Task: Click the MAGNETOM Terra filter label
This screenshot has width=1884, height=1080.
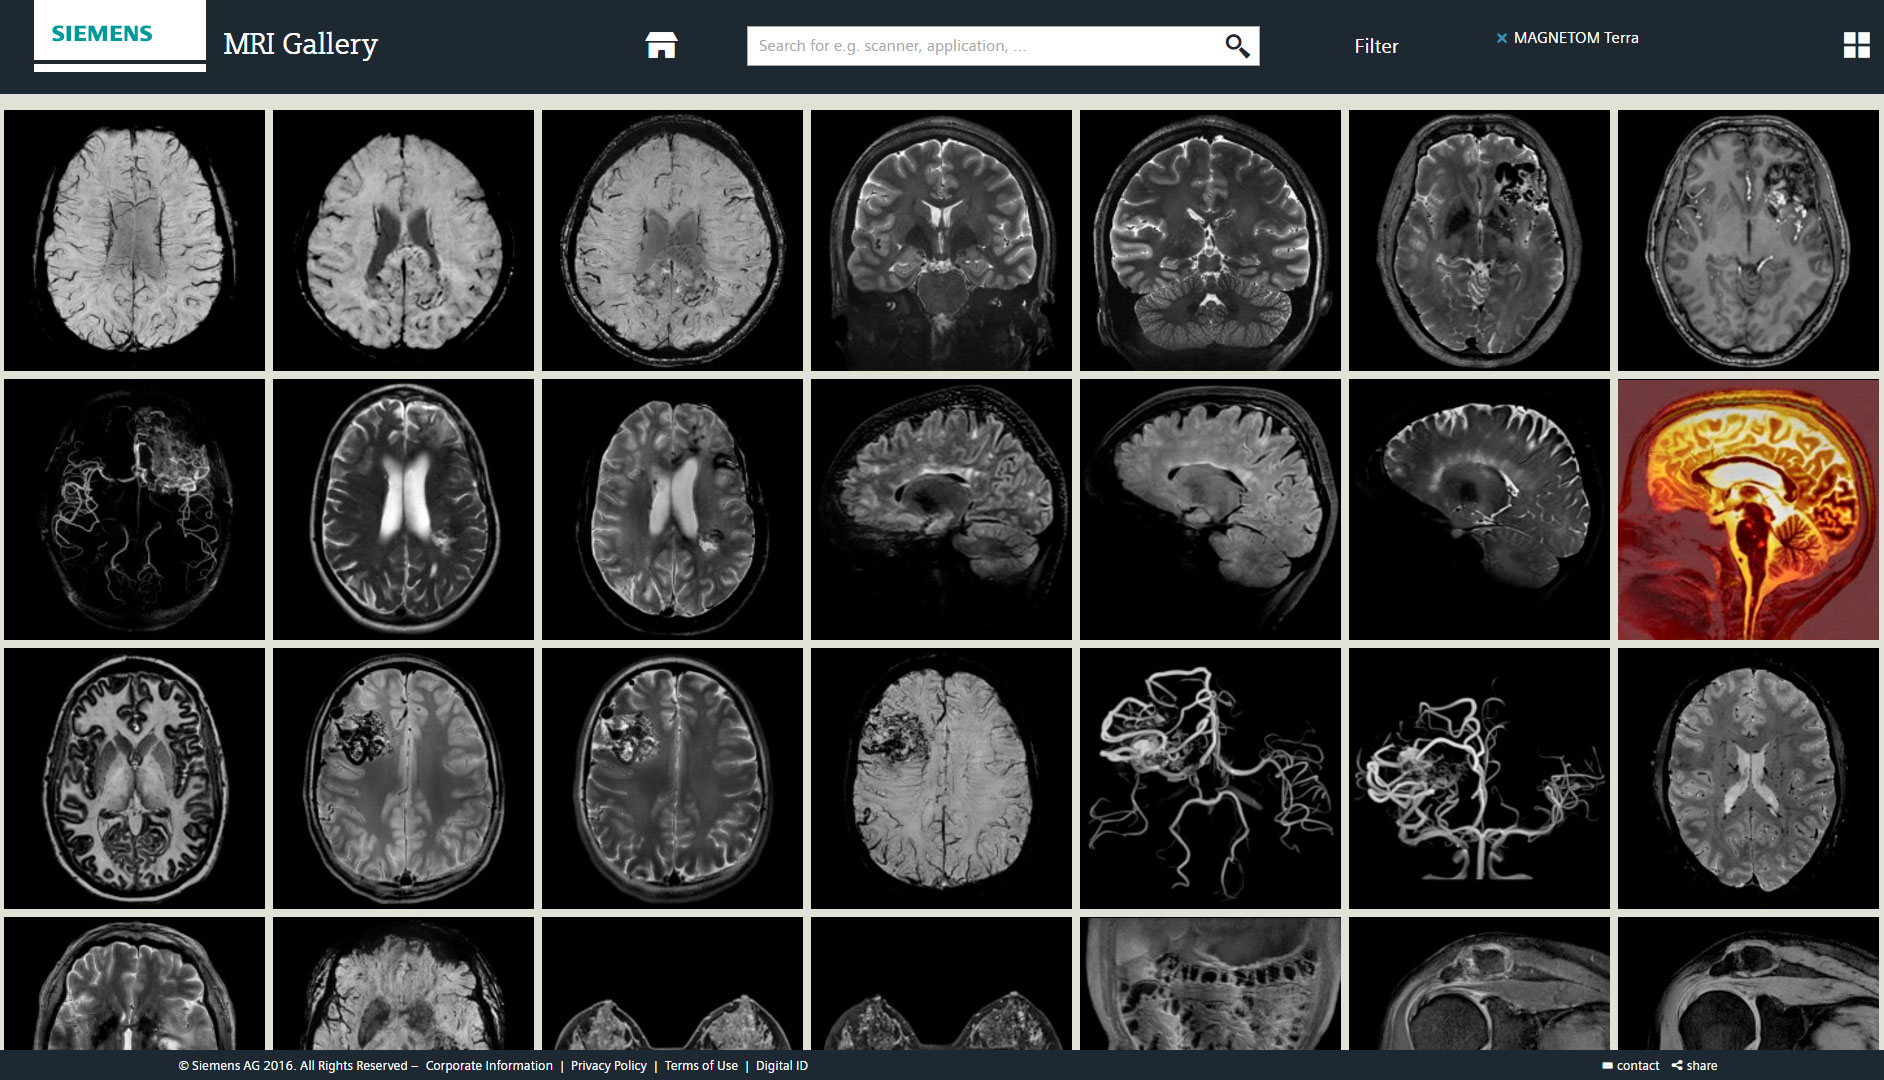Action: (x=1576, y=38)
